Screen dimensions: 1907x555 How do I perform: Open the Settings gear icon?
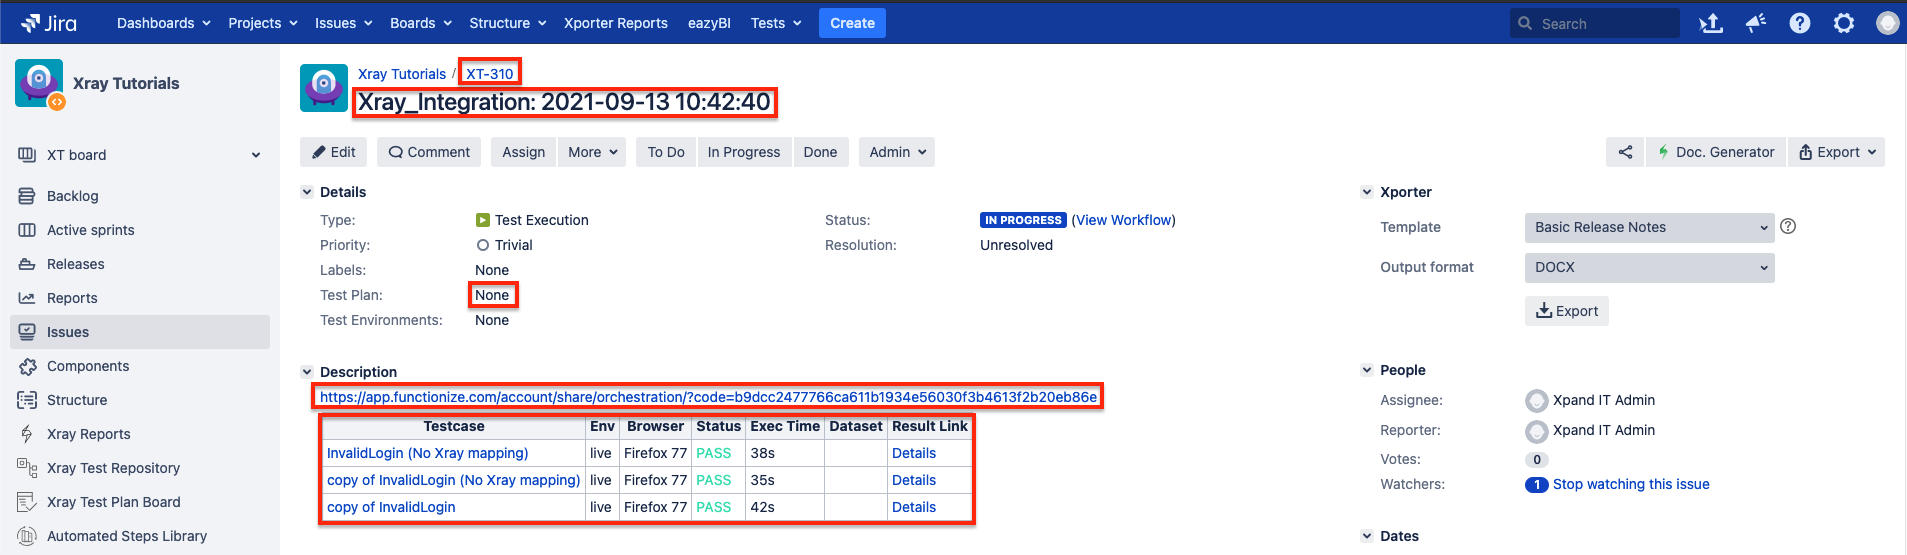point(1844,23)
